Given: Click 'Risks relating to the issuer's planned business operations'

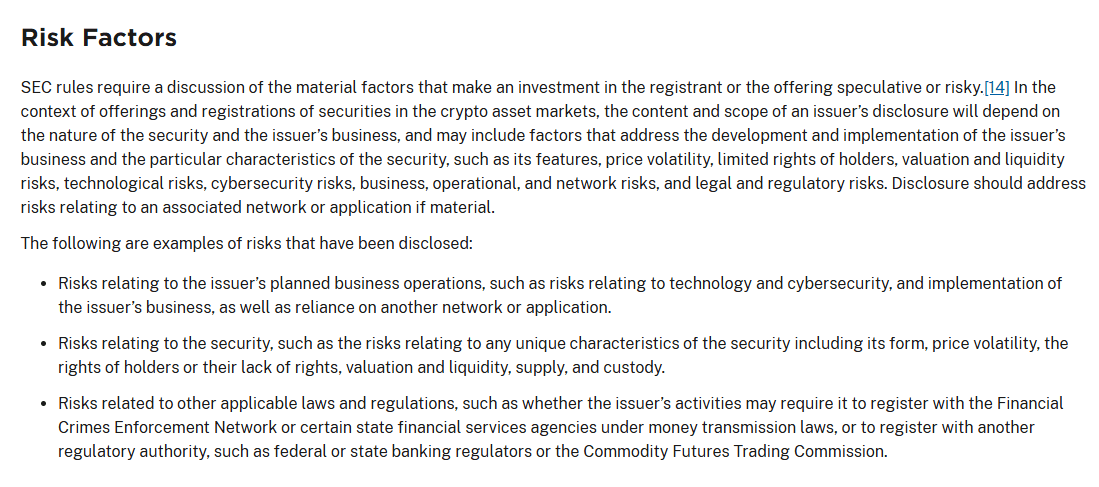Looking at the screenshot, I should (271, 284).
